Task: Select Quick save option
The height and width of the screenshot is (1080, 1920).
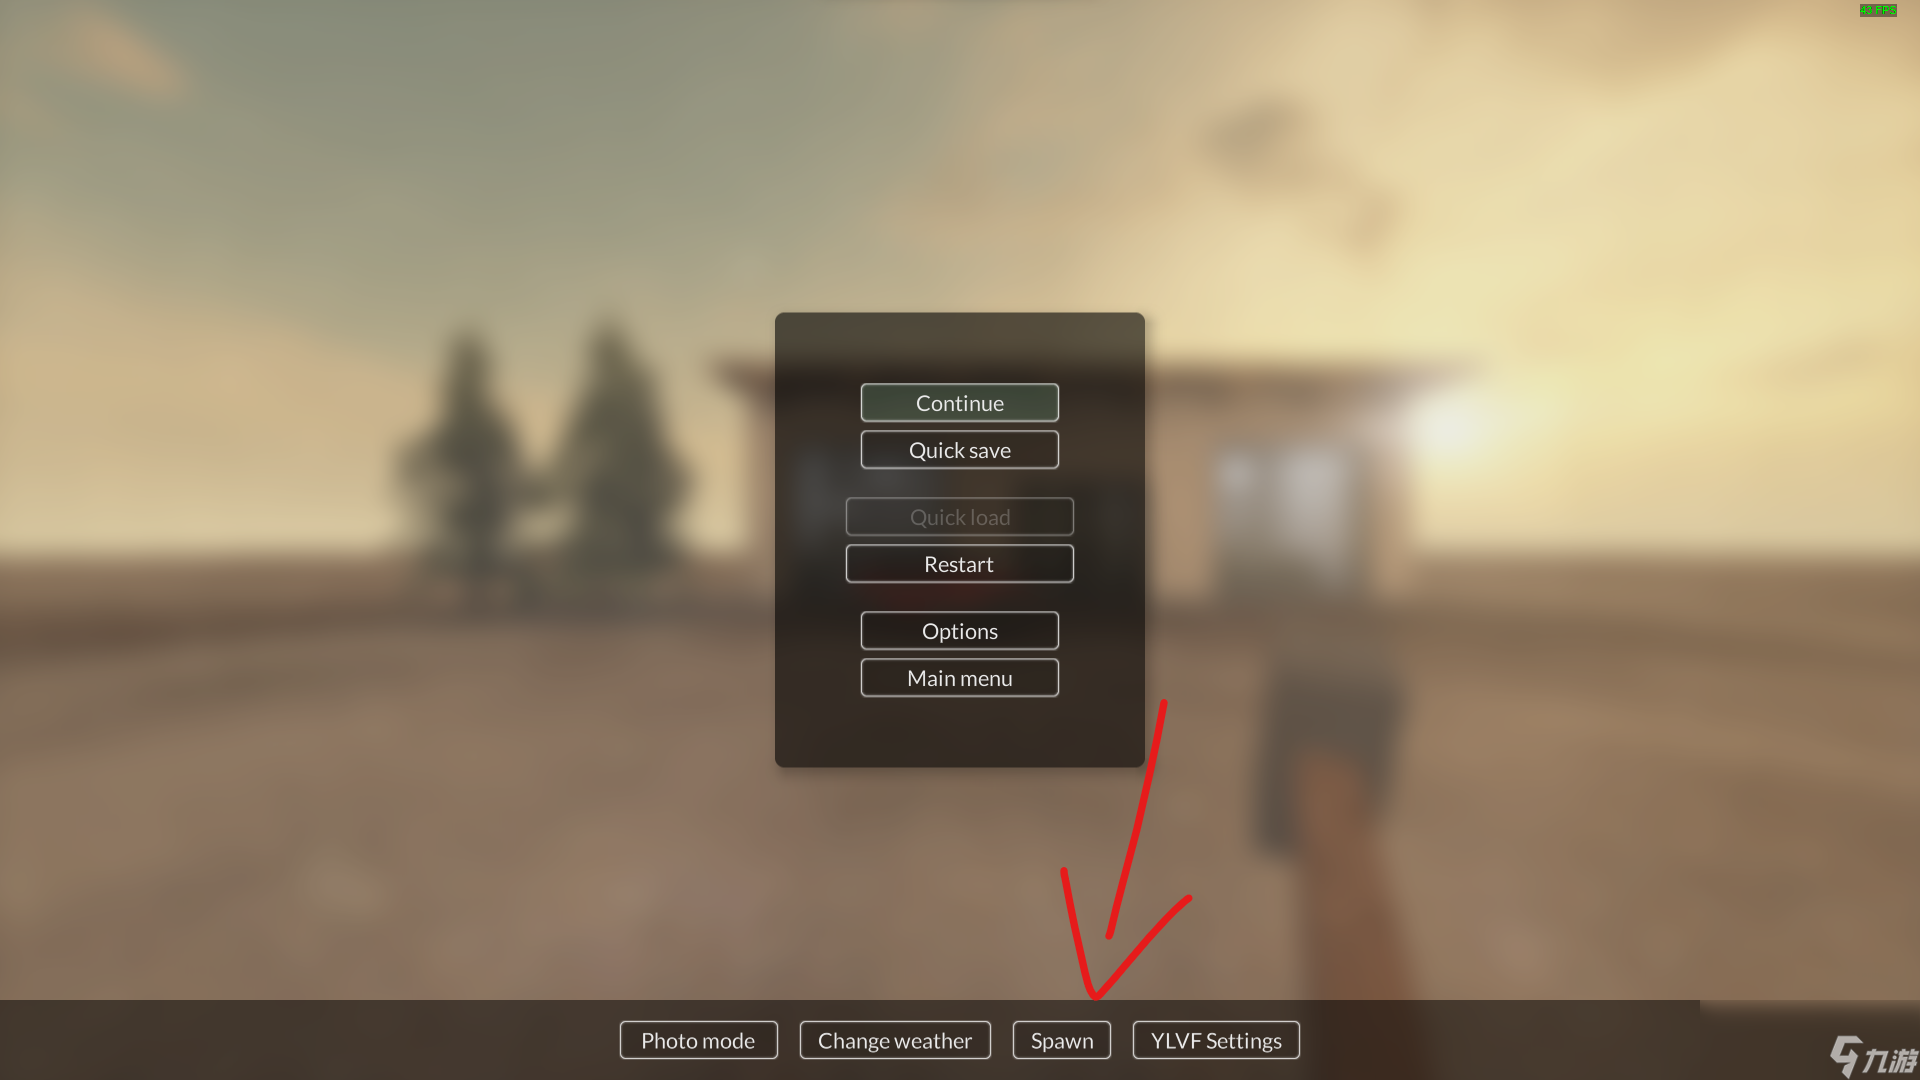Action: (960, 450)
